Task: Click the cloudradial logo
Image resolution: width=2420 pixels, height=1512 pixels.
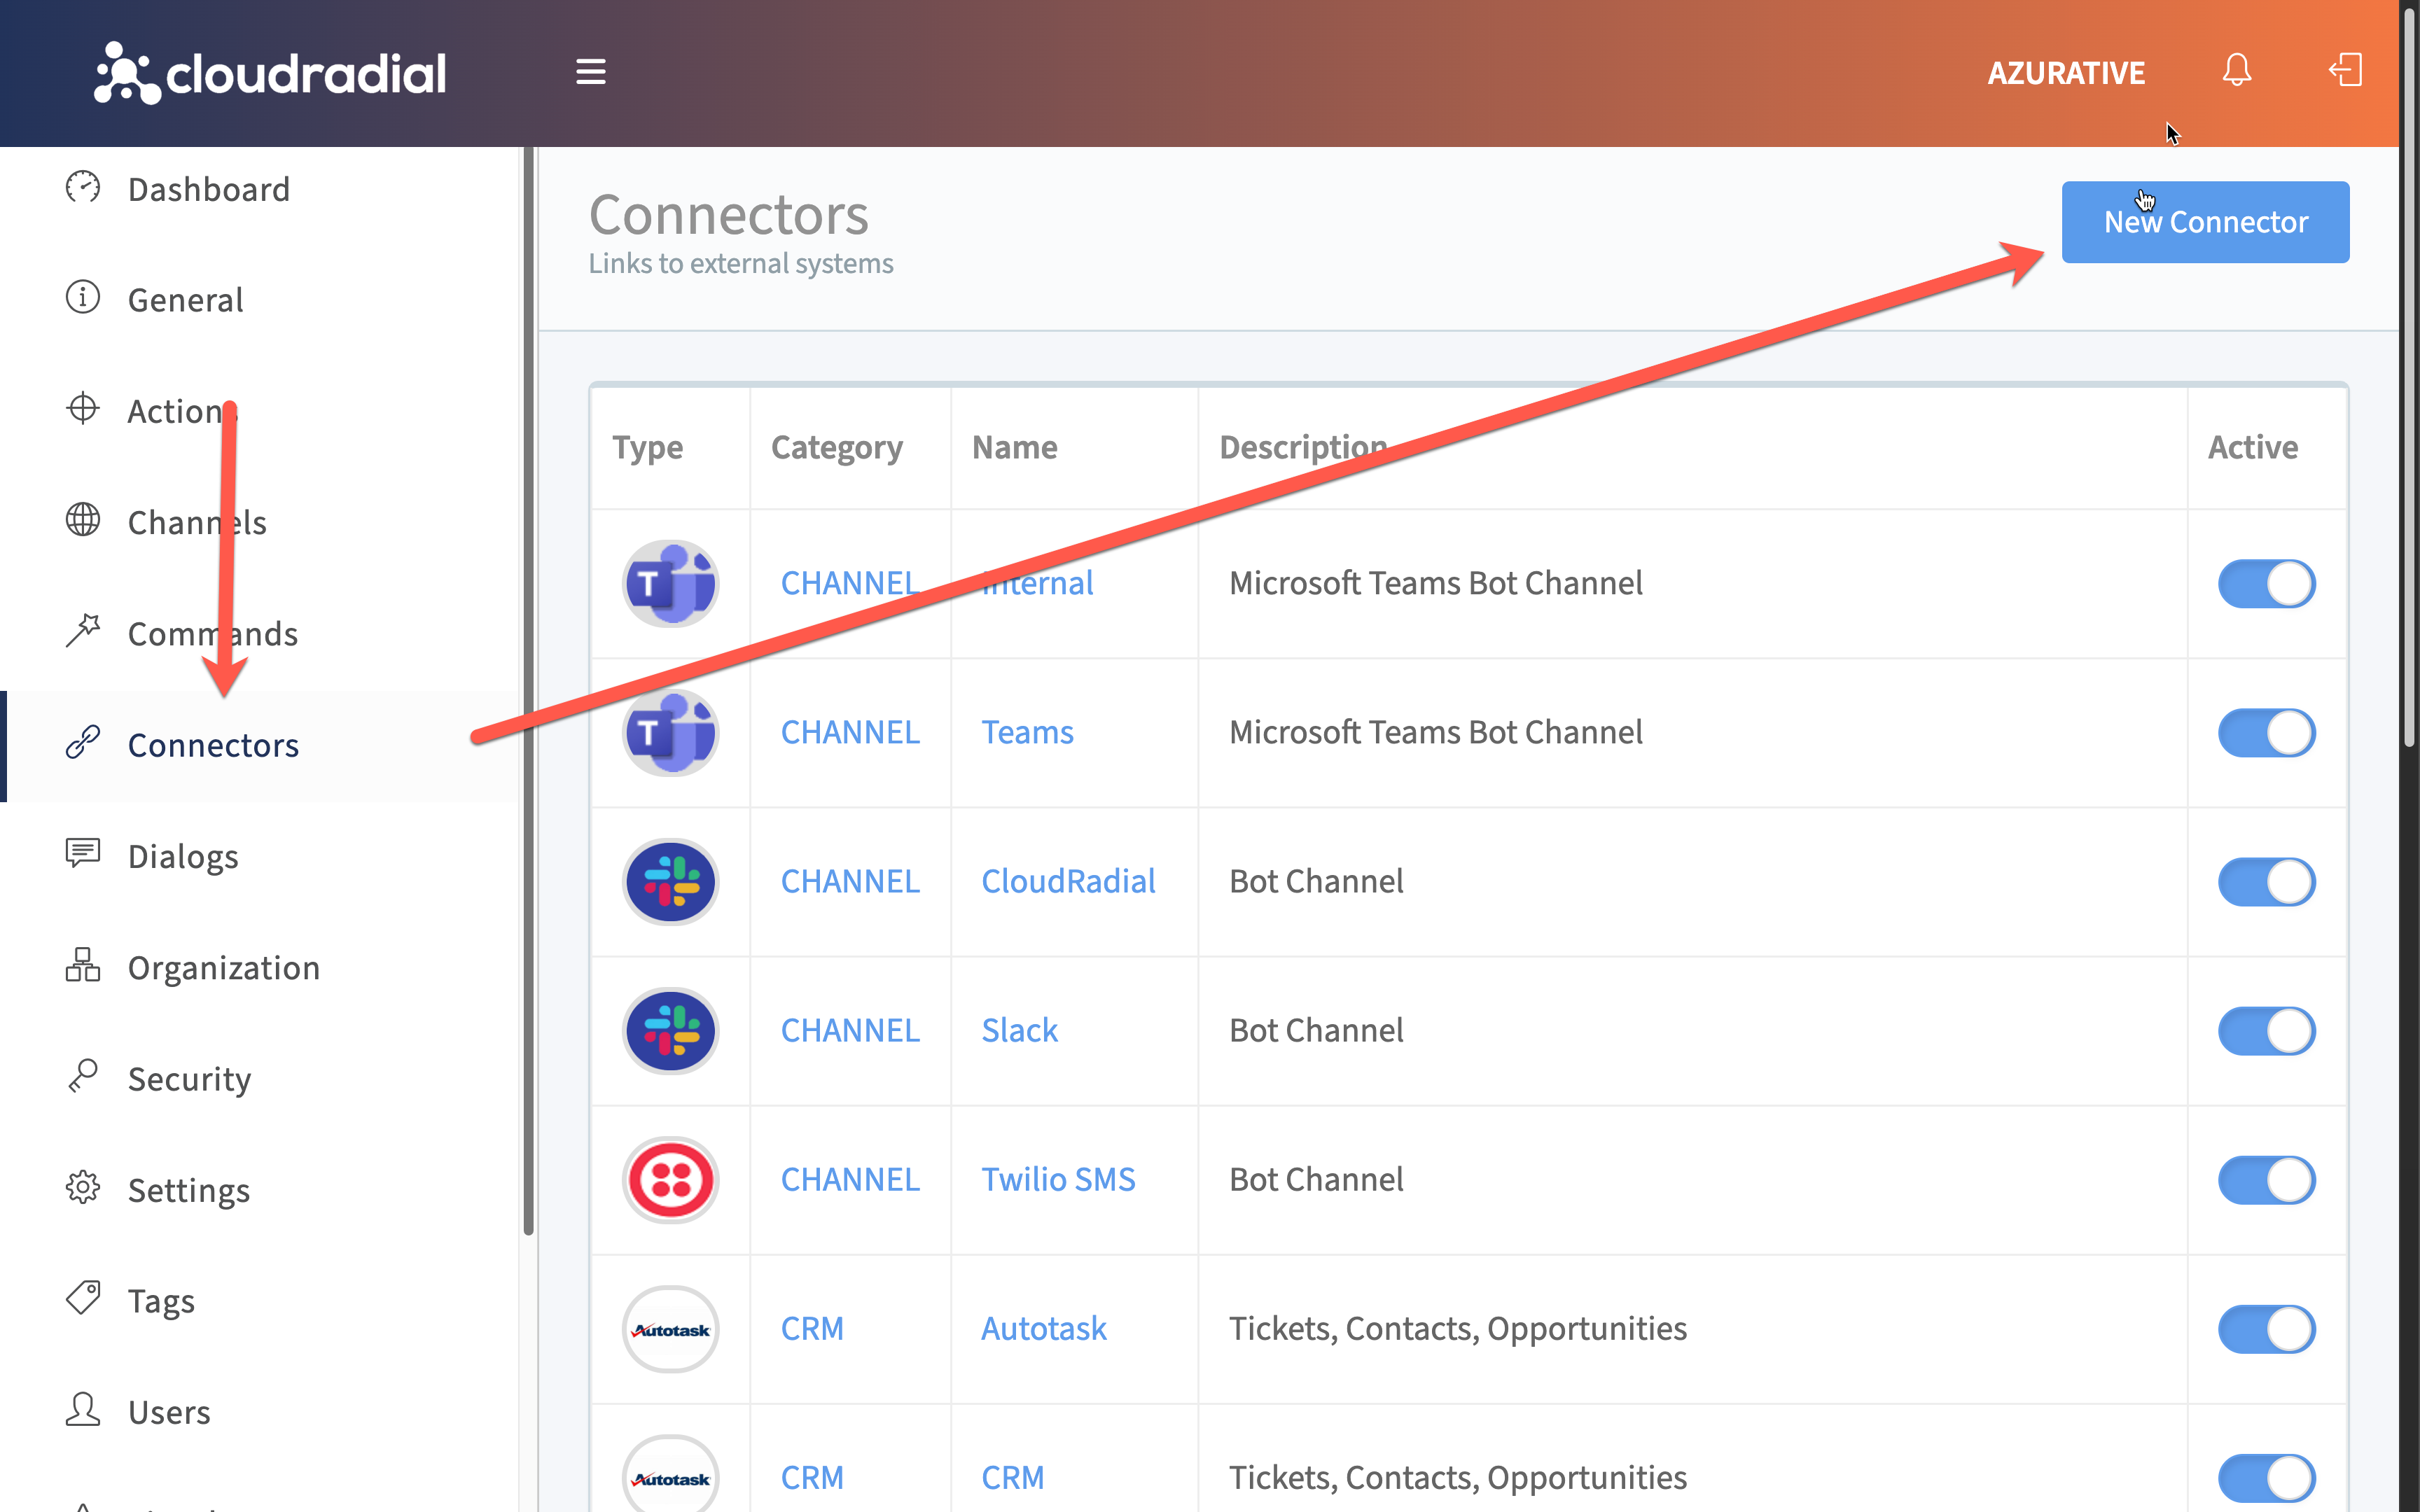Action: pos(270,73)
